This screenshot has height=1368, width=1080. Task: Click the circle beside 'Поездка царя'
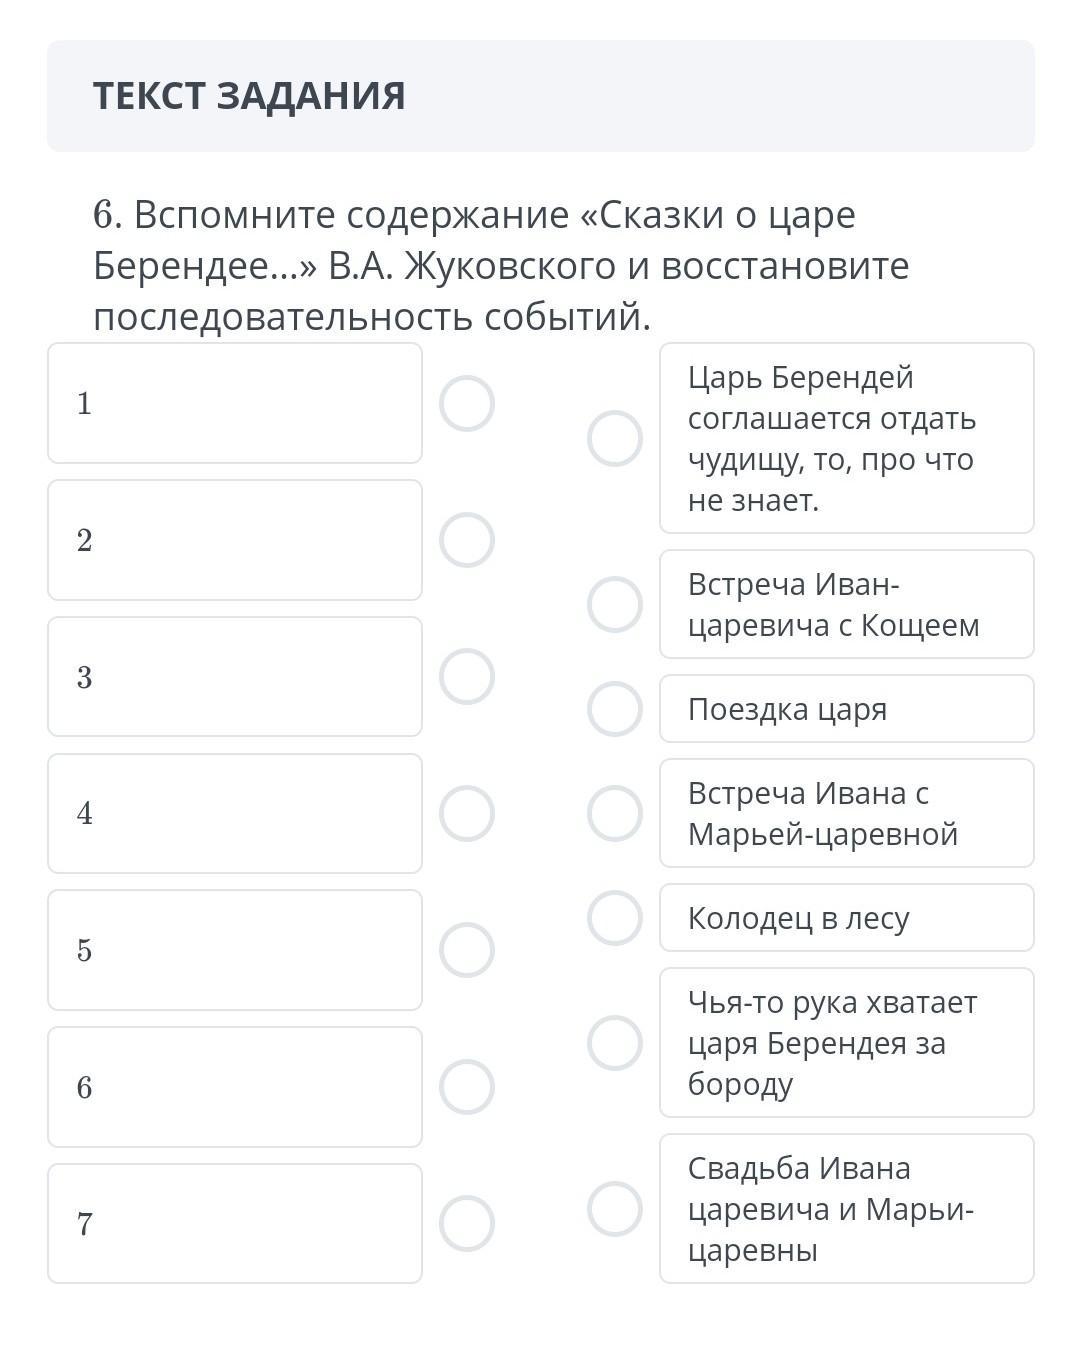(615, 709)
